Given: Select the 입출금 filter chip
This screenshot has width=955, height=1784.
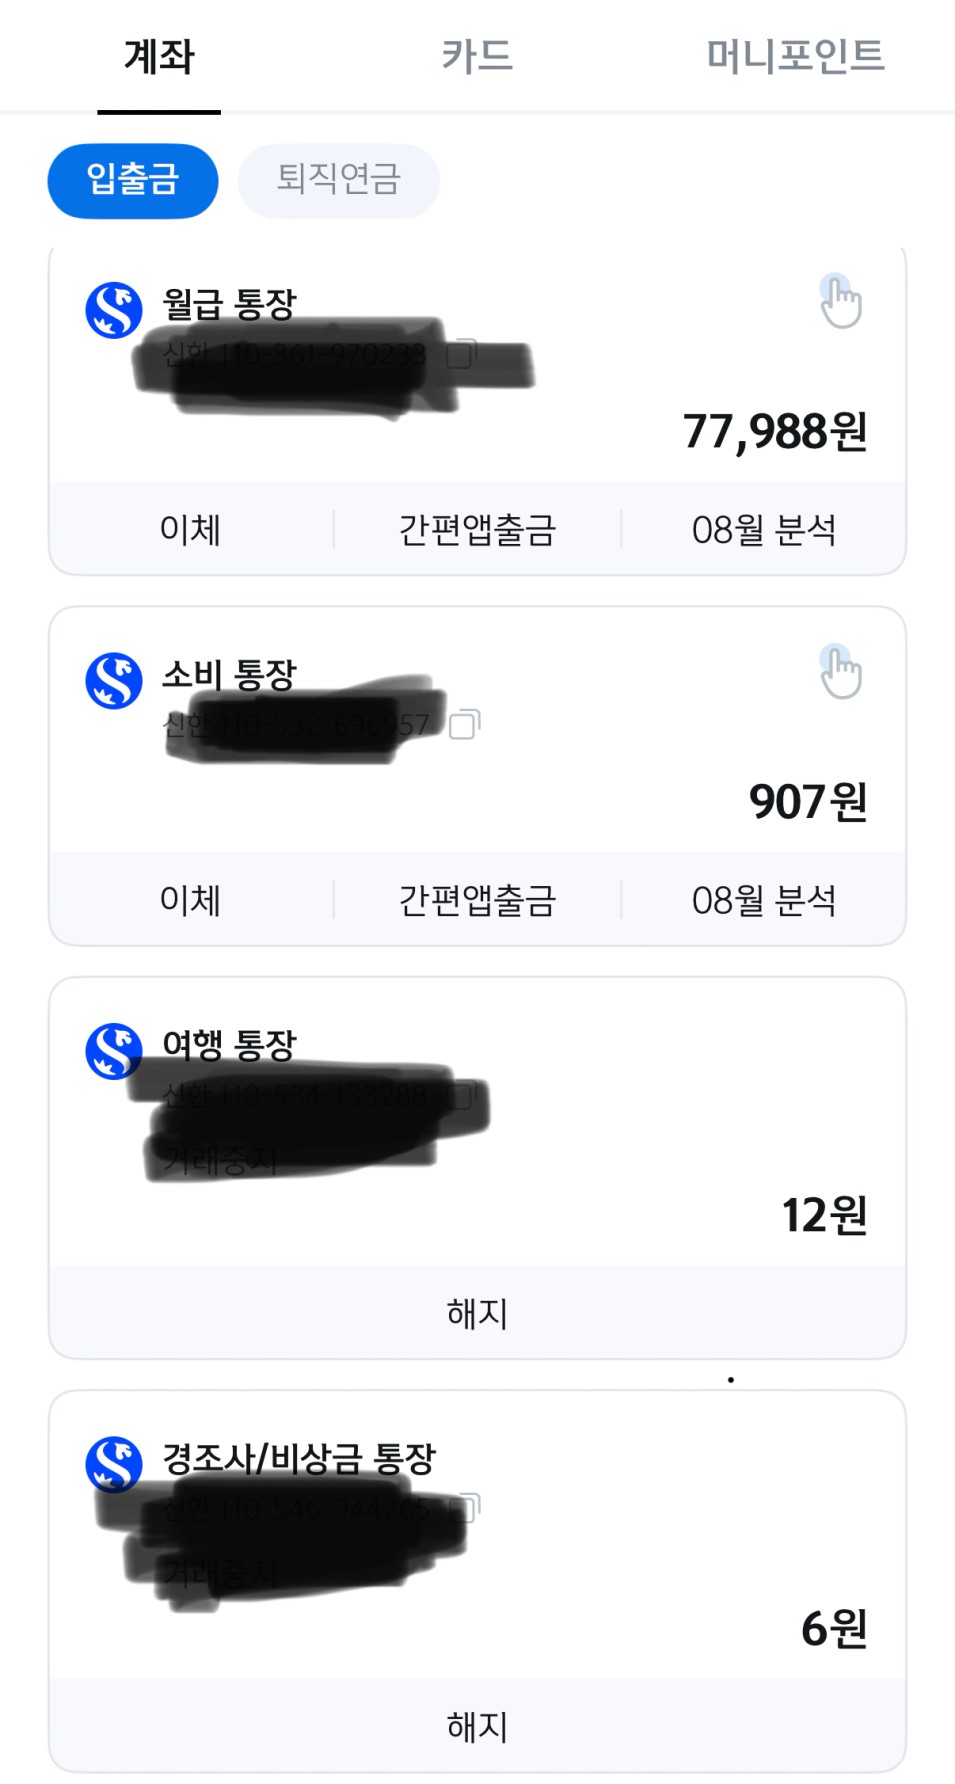Looking at the screenshot, I should click(x=133, y=181).
